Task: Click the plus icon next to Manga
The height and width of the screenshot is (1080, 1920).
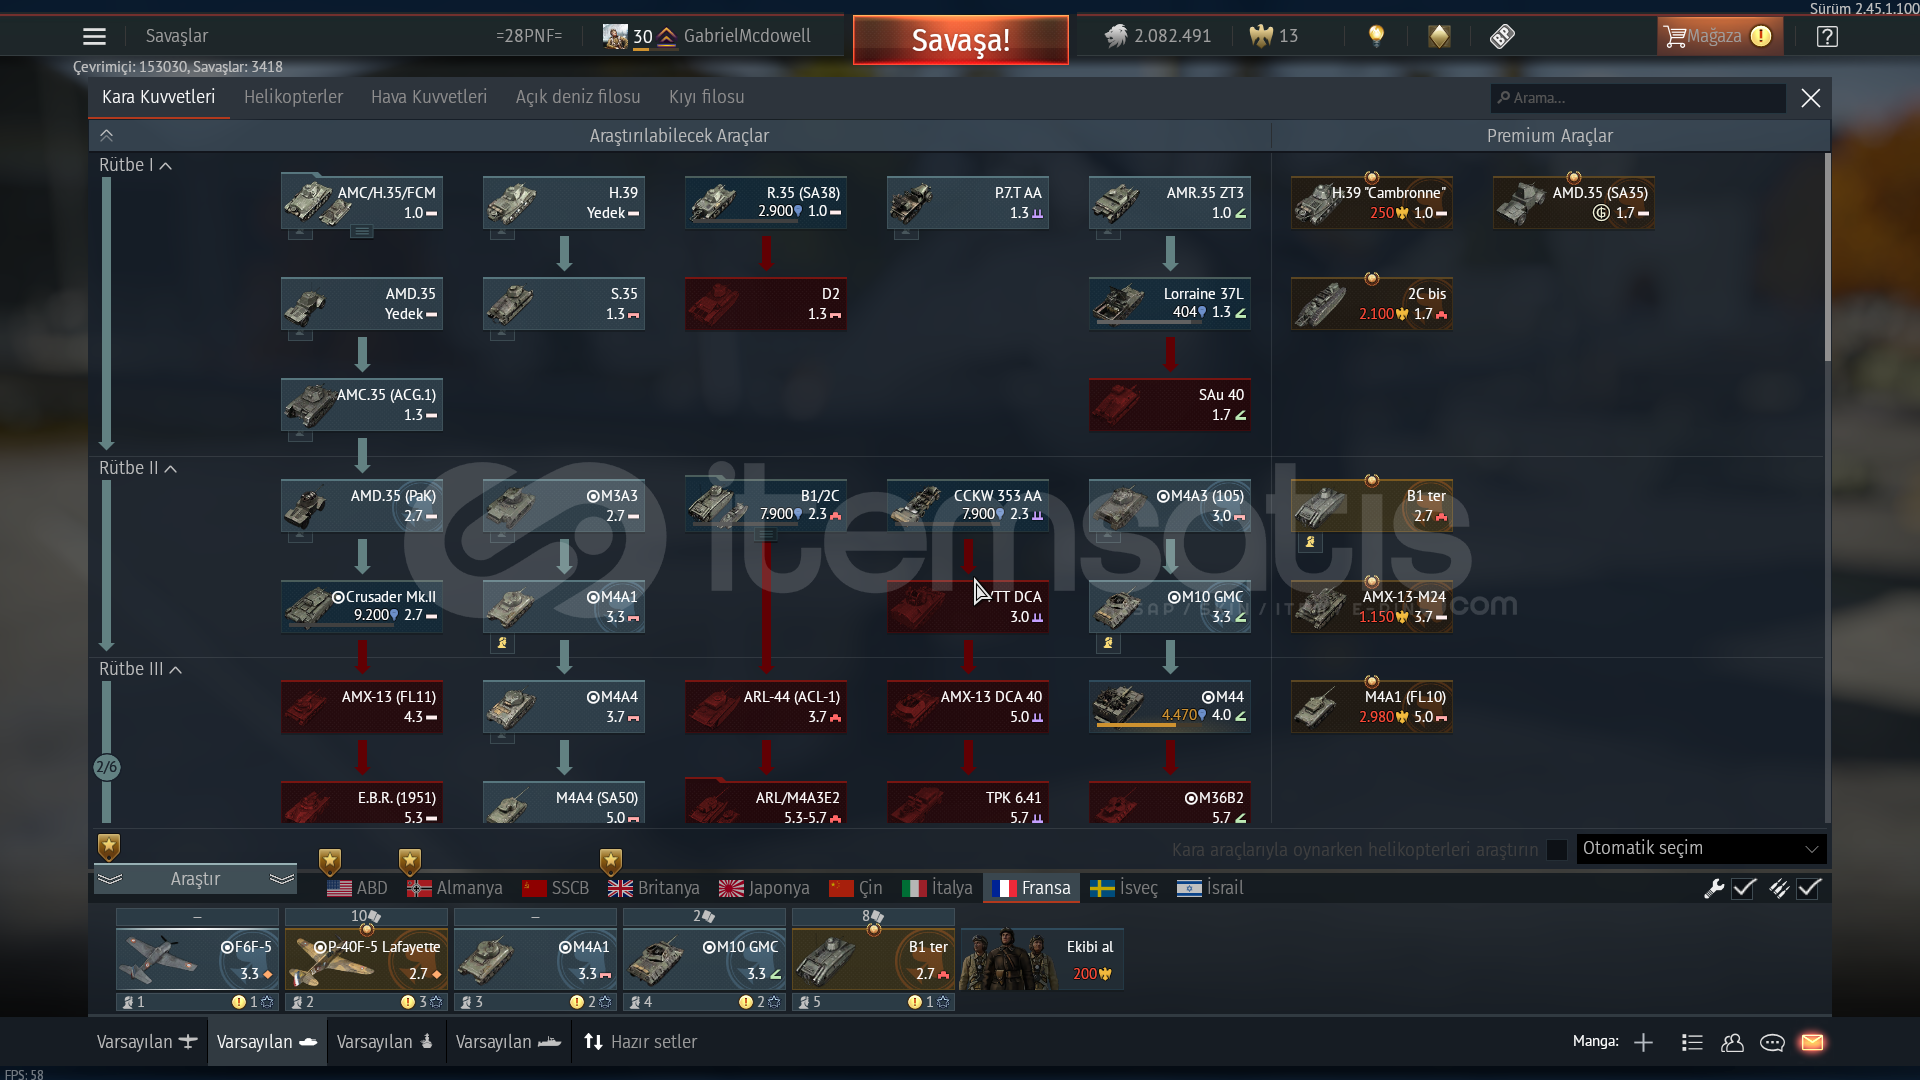Action: point(1643,1042)
